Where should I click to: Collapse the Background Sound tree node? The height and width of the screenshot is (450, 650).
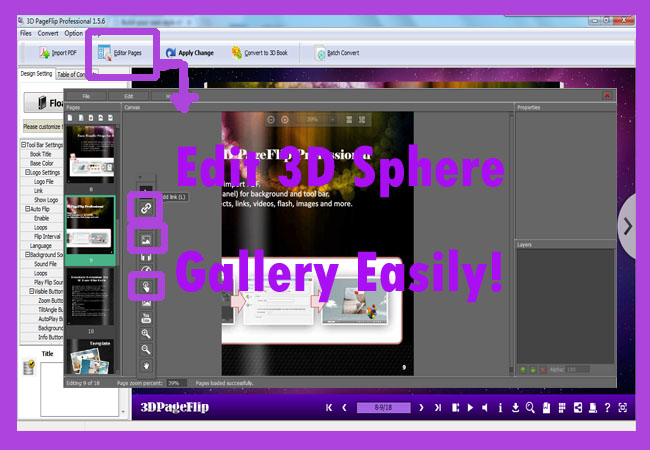(x=27, y=254)
